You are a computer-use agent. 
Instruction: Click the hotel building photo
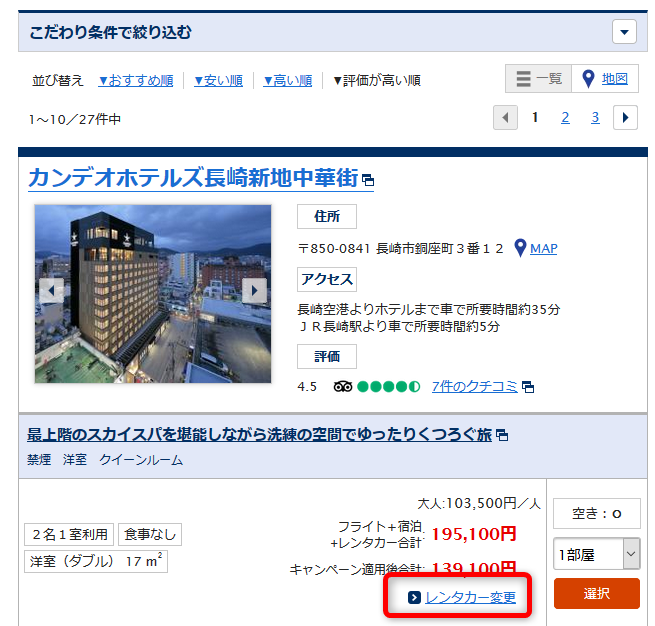[x=153, y=294]
